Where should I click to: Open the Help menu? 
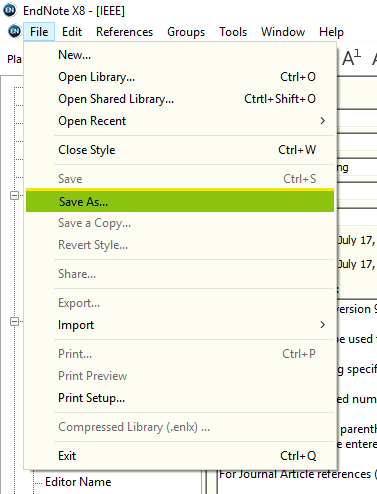(x=331, y=32)
